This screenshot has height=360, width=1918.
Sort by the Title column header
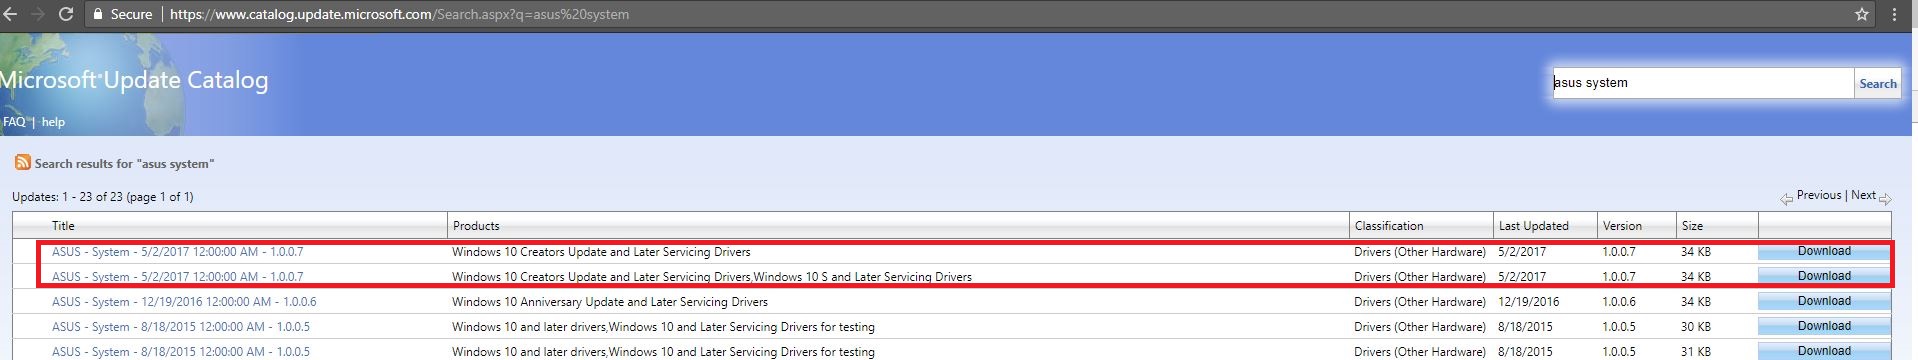(63, 226)
